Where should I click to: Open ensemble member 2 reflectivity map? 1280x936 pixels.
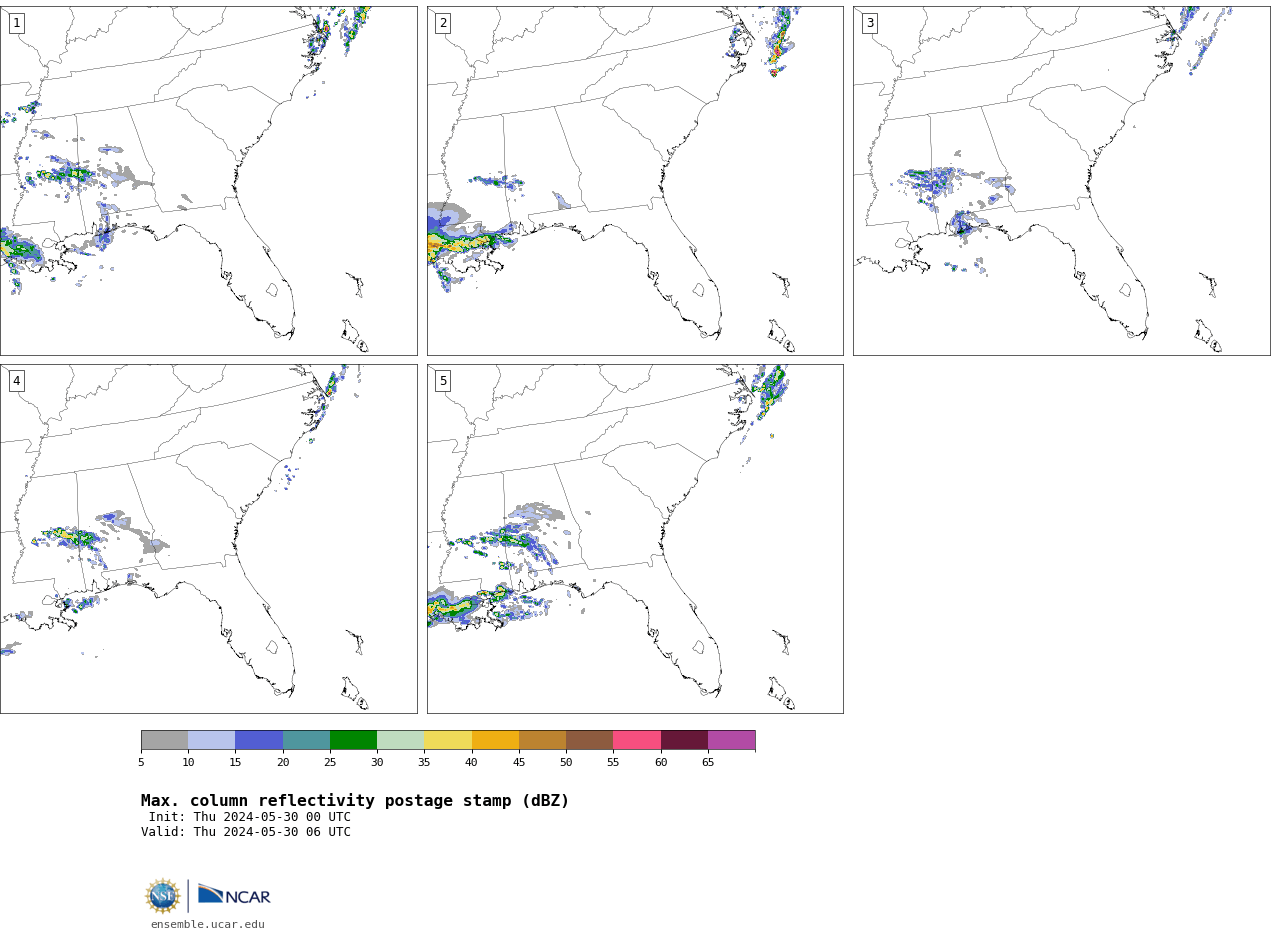[635, 181]
